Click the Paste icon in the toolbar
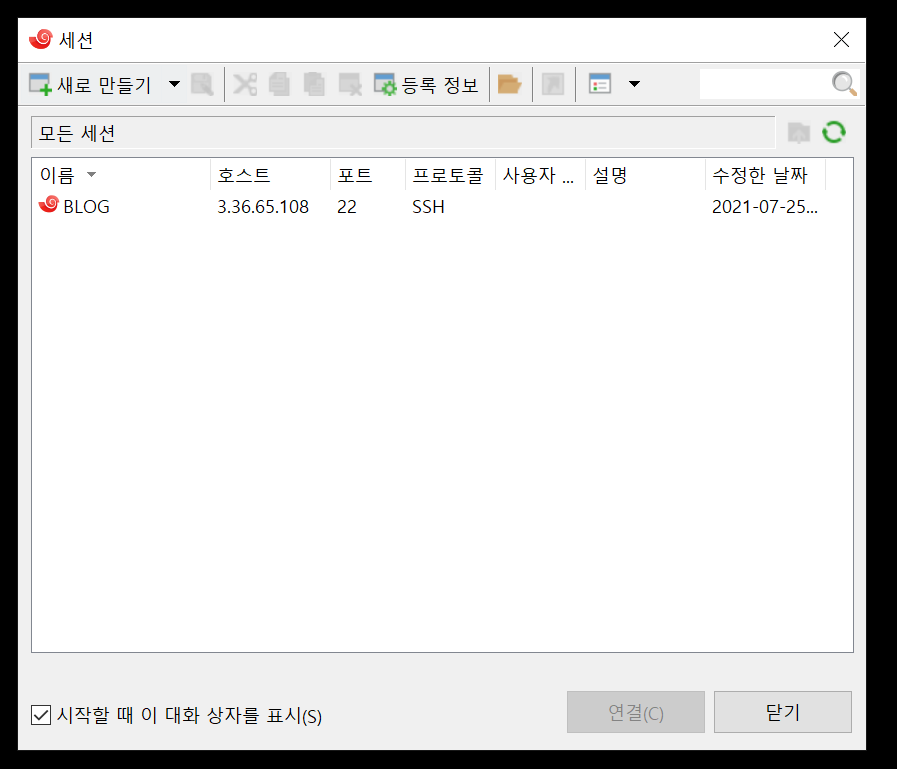Image resolution: width=897 pixels, height=769 pixels. point(314,85)
